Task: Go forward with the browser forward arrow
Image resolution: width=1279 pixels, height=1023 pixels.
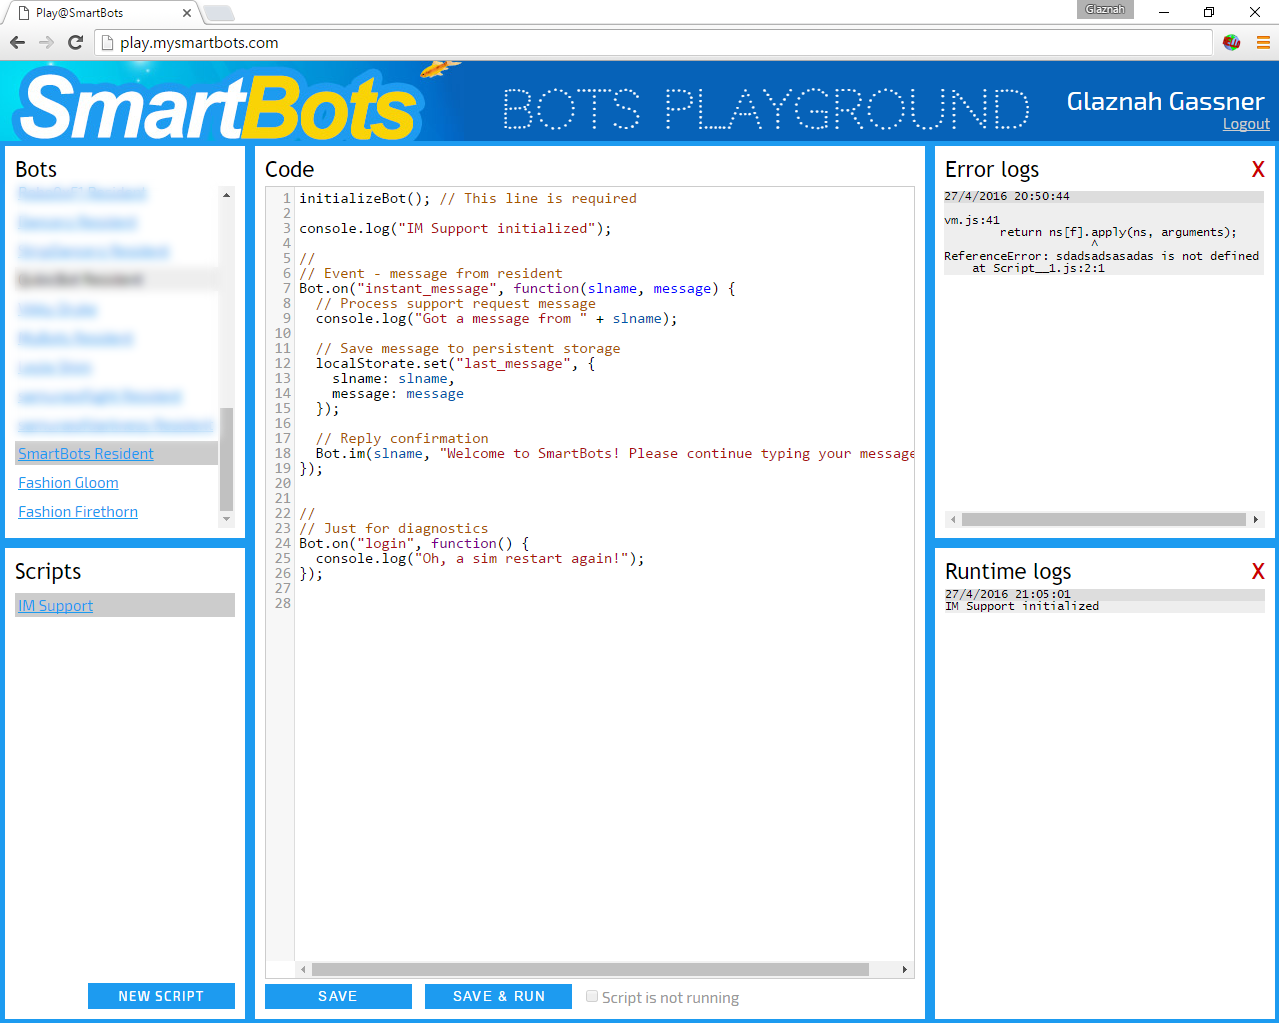Action: tap(46, 42)
